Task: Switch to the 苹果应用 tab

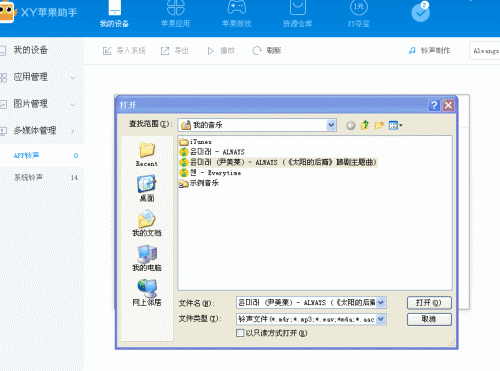Action: click(x=175, y=14)
